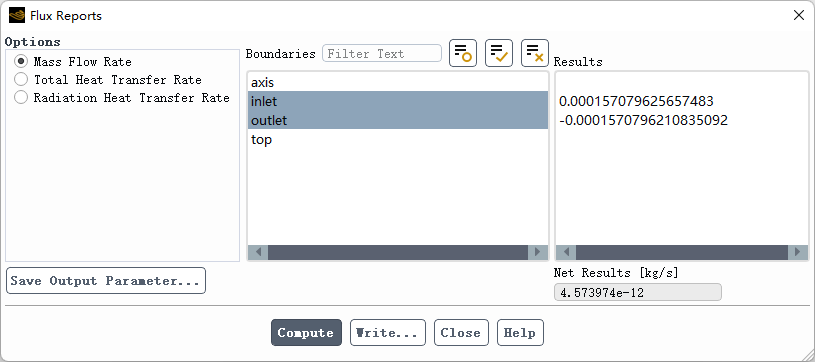This screenshot has width=815, height=362.
Task: Select axis in Boundaries list
Action: pos(398,82)
